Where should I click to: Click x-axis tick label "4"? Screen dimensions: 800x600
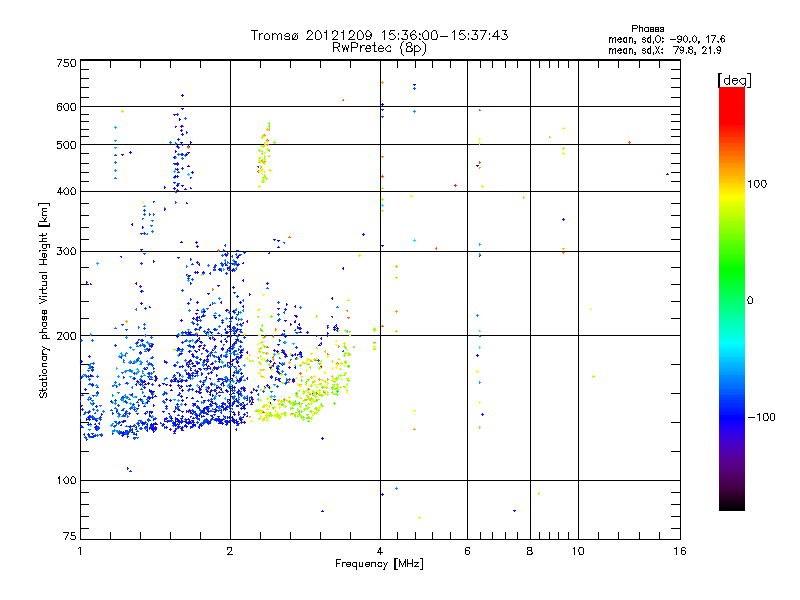pyautogui.click(x=380, y=551)
